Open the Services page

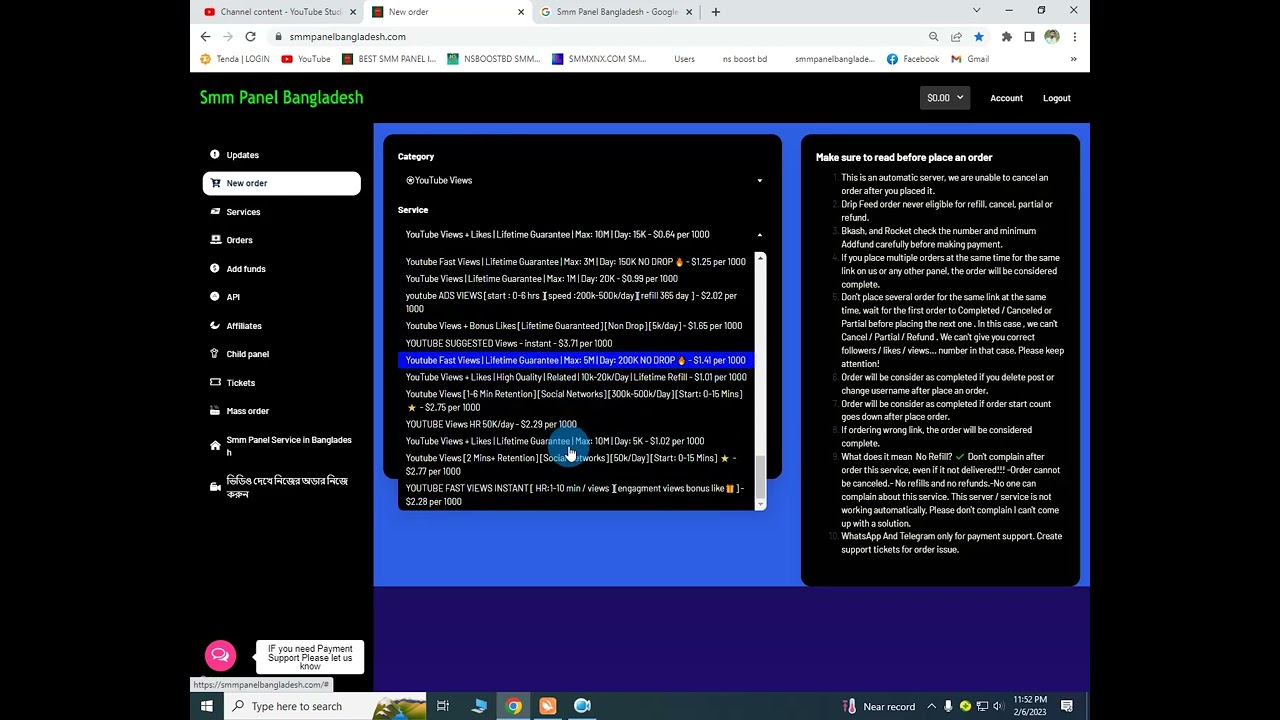243,212
